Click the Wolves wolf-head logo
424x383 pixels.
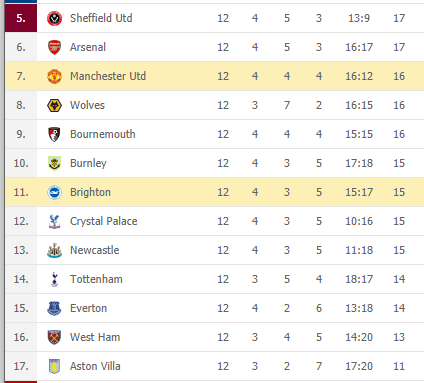54,105
